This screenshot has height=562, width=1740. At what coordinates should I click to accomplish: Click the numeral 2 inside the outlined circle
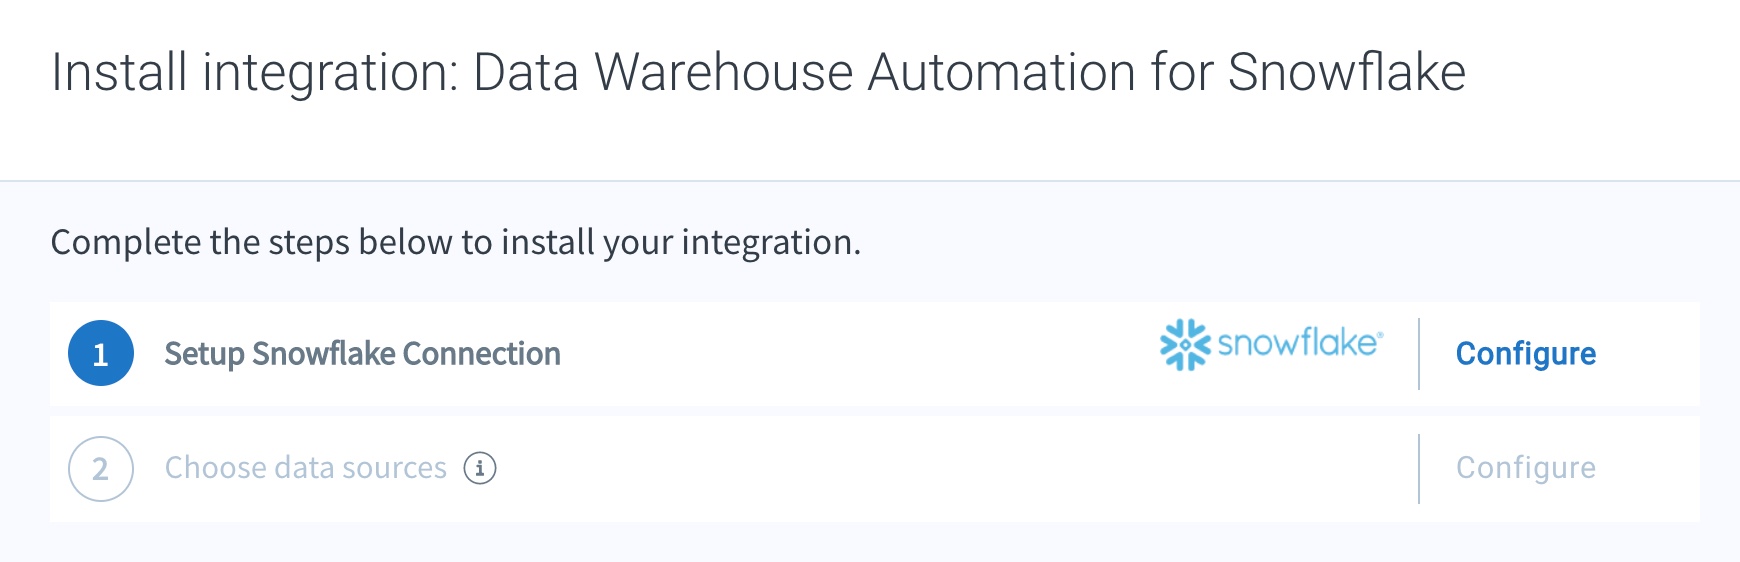tap(100, 469)
